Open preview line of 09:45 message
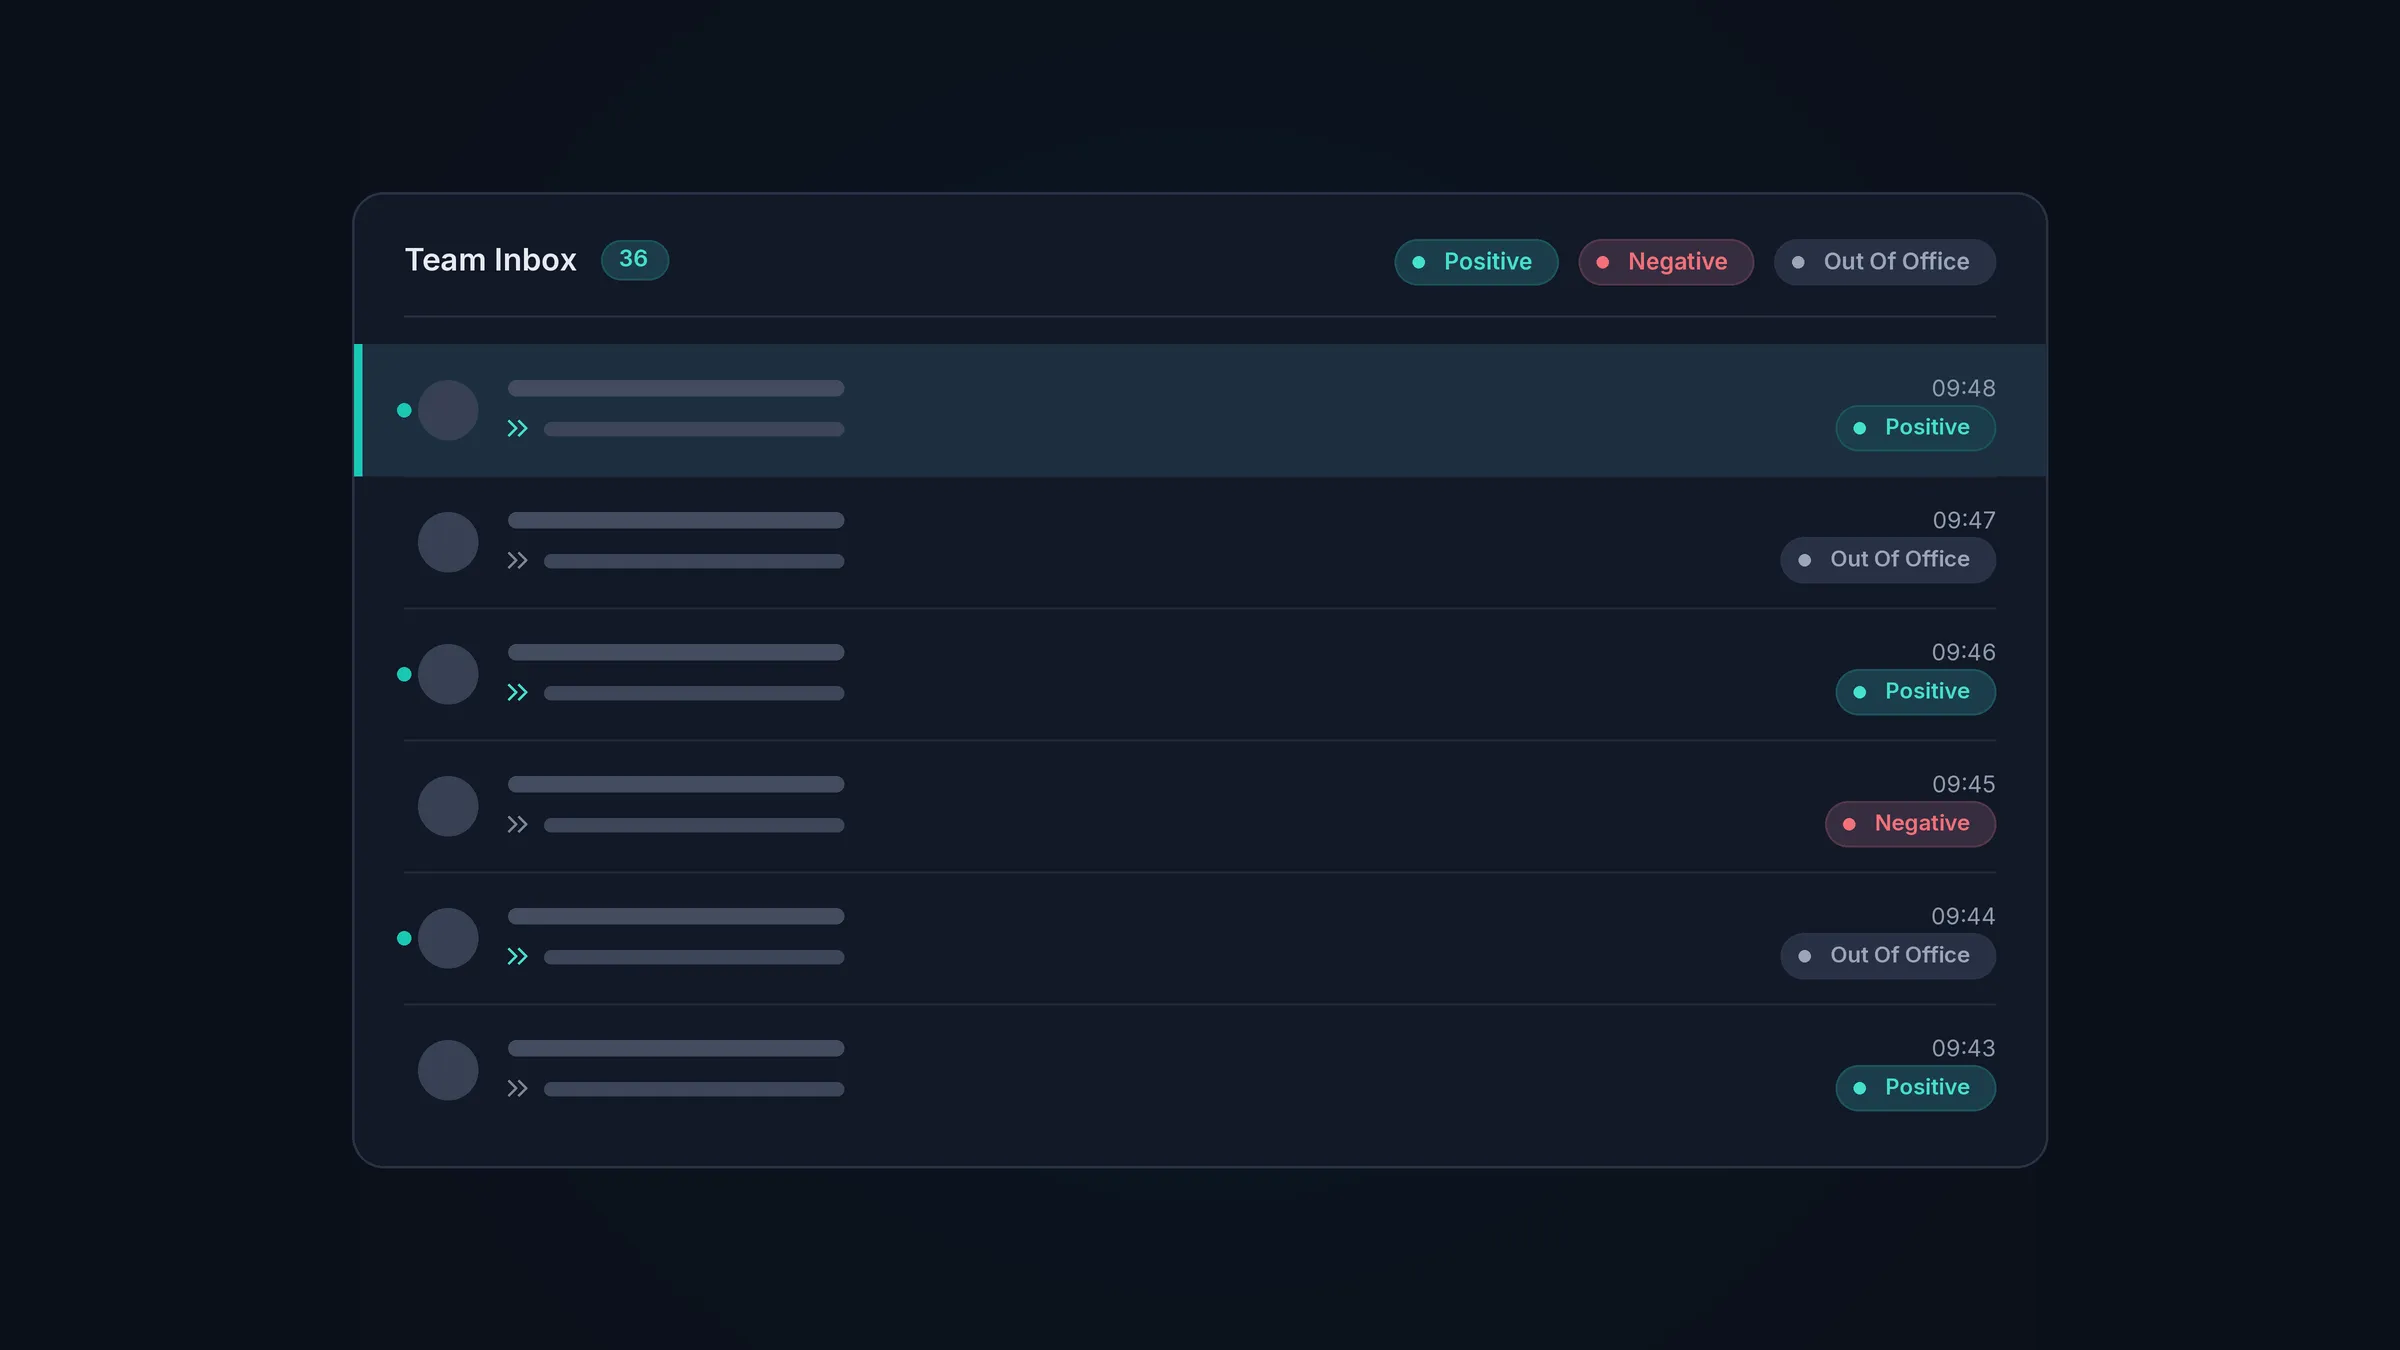This screenshot has width=2400, height=1350. tap(694, 825)
